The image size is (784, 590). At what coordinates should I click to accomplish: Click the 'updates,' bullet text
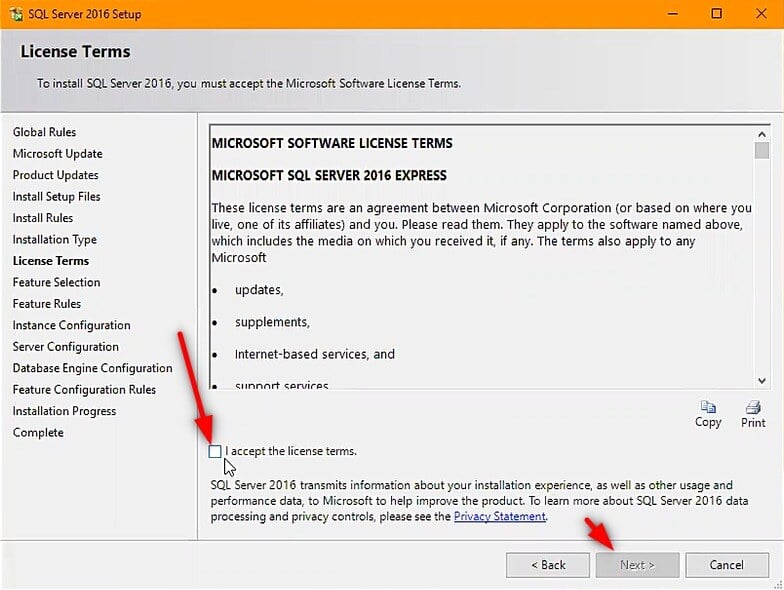[x=259, y=290]
